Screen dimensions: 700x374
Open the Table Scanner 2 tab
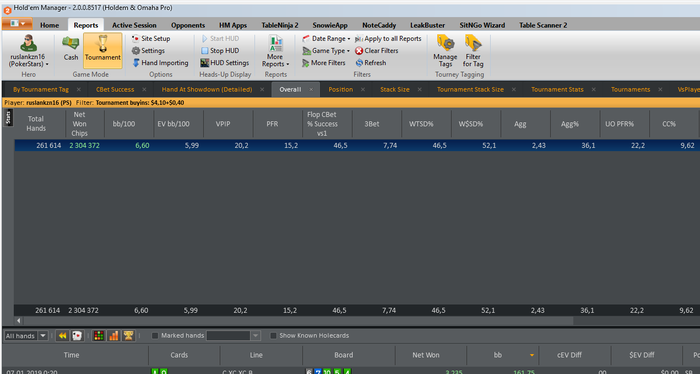pos(543,25)
